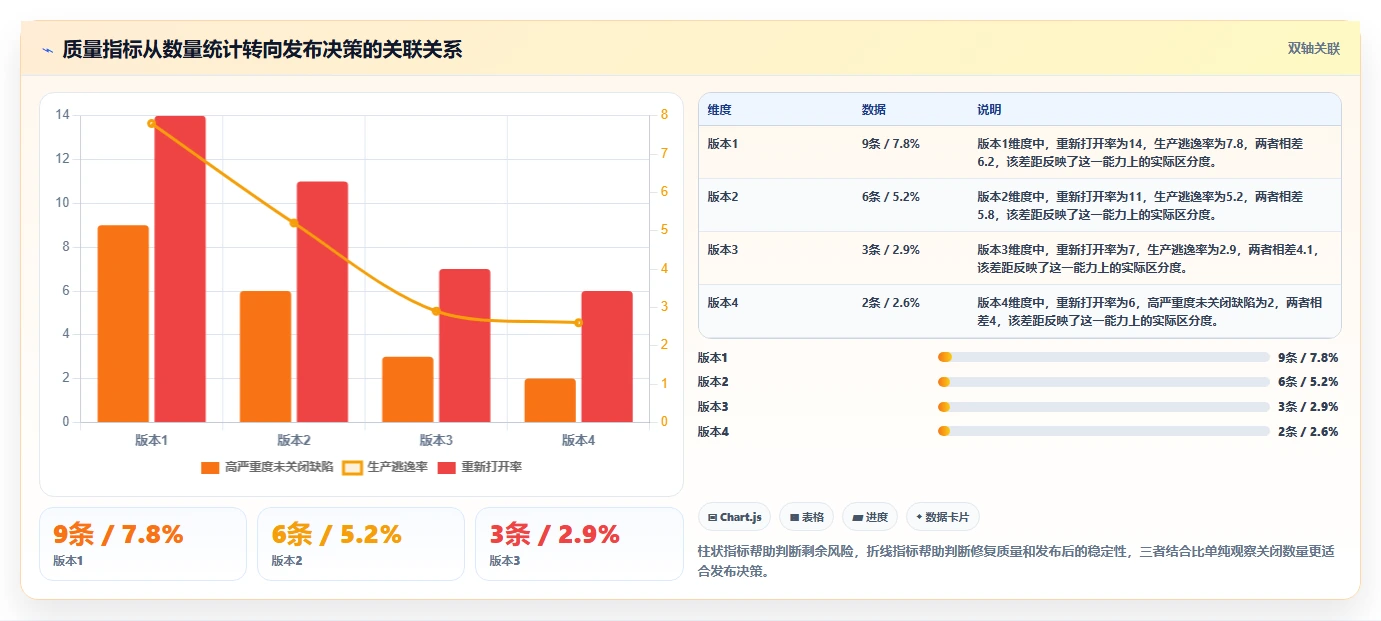Click 版本1 red bar in chart
Image resolution: width=1381 pixels, height=621 pixels.
[x=180, y=269]
